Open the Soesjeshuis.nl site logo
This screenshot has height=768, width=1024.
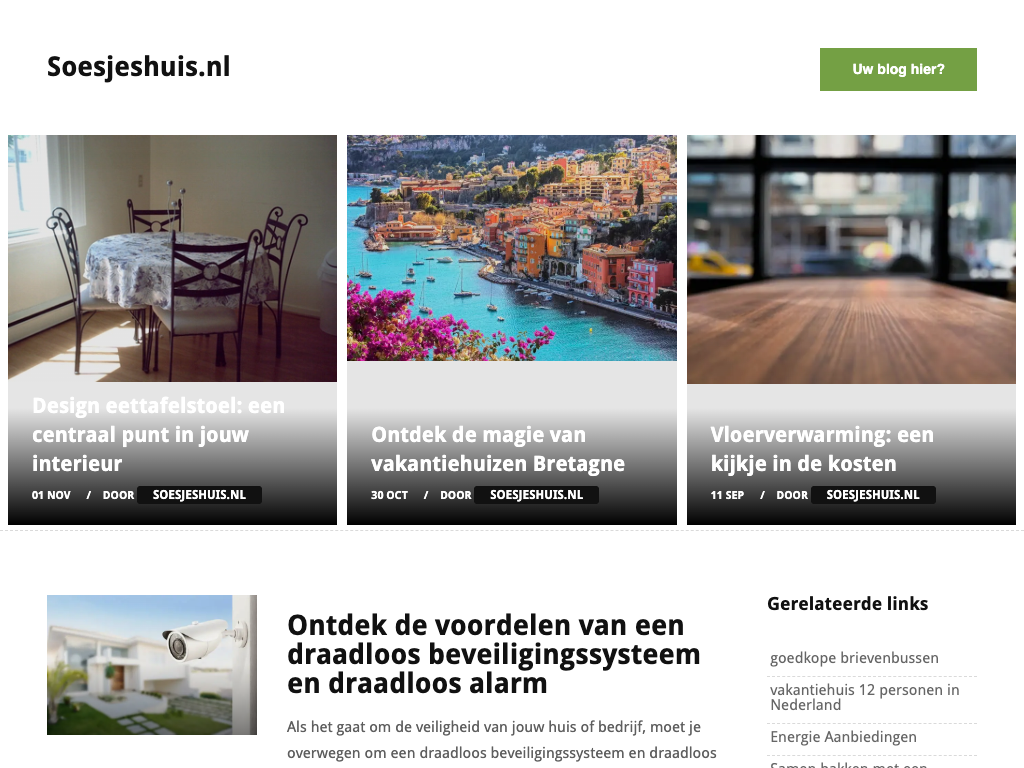tap(138, 67)
